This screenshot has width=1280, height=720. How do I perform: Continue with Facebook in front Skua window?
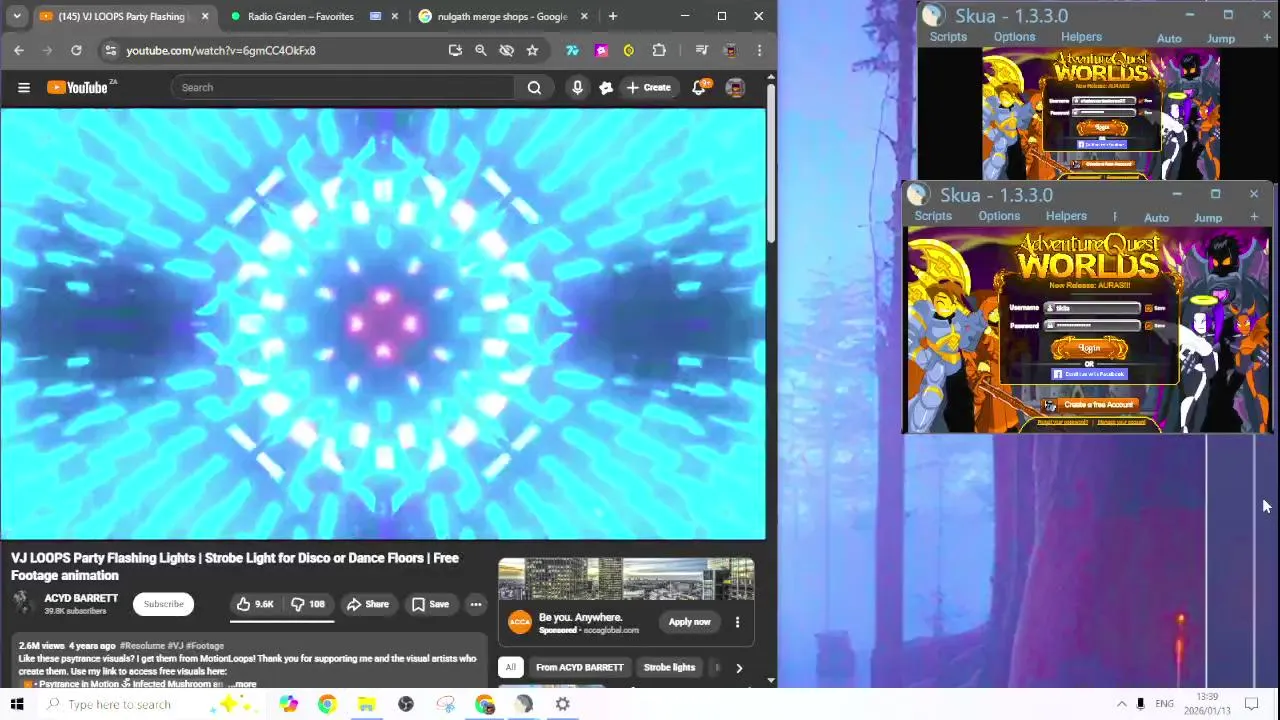pyautogui.click(x=1089, y=374)
